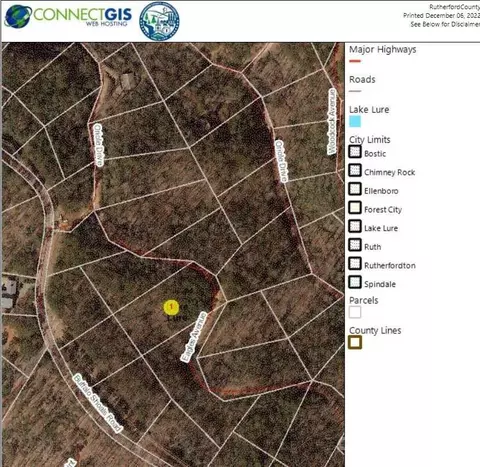Click the Bostic city limits legend icon
Viewport: 480px width, 467px height.
coord(355,152)
